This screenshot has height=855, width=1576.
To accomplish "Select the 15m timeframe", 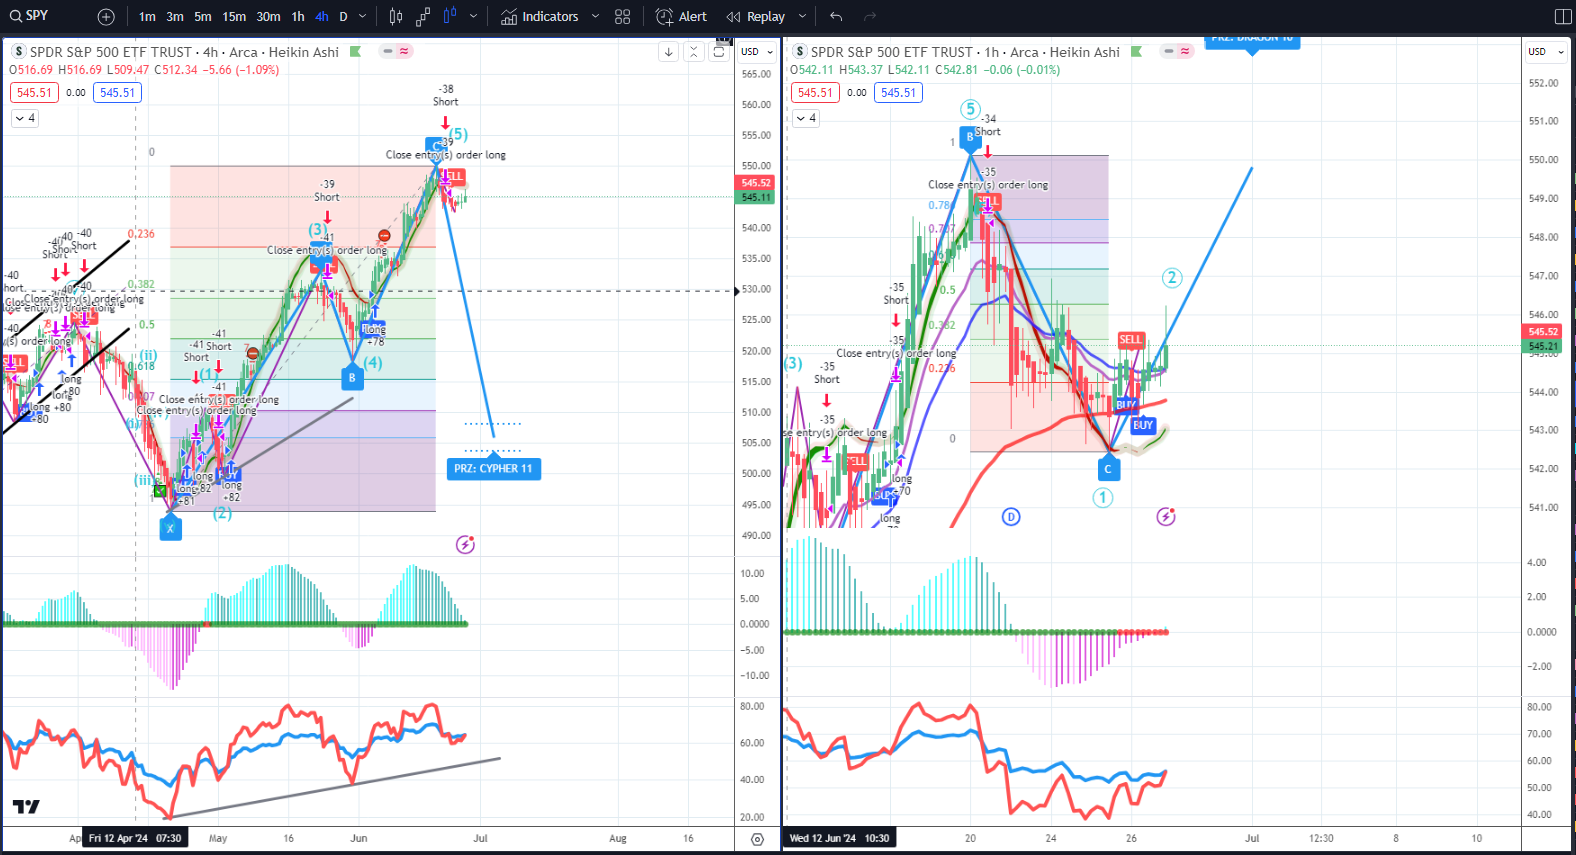I will point(234,17).
